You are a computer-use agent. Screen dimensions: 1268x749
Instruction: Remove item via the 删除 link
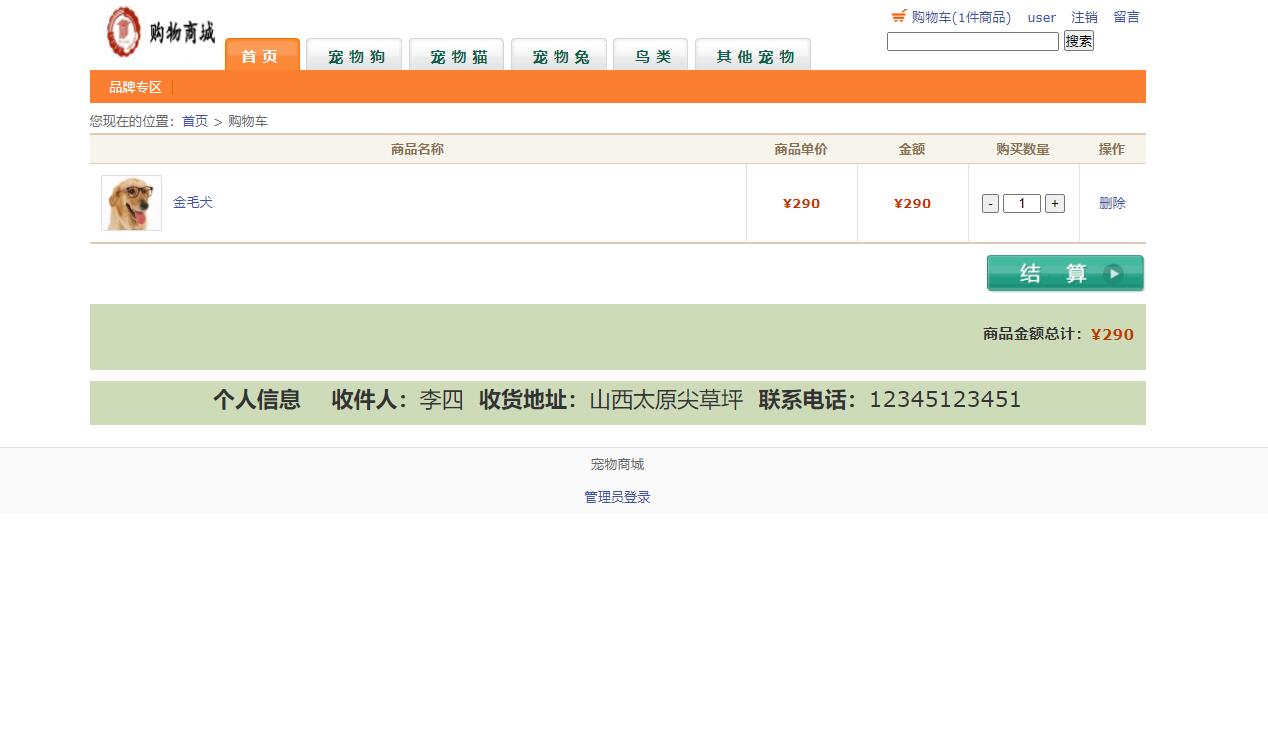(1111, 202)
